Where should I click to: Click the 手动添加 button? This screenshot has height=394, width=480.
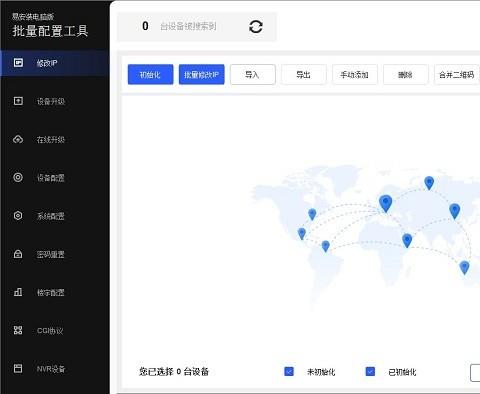(354, 74)
